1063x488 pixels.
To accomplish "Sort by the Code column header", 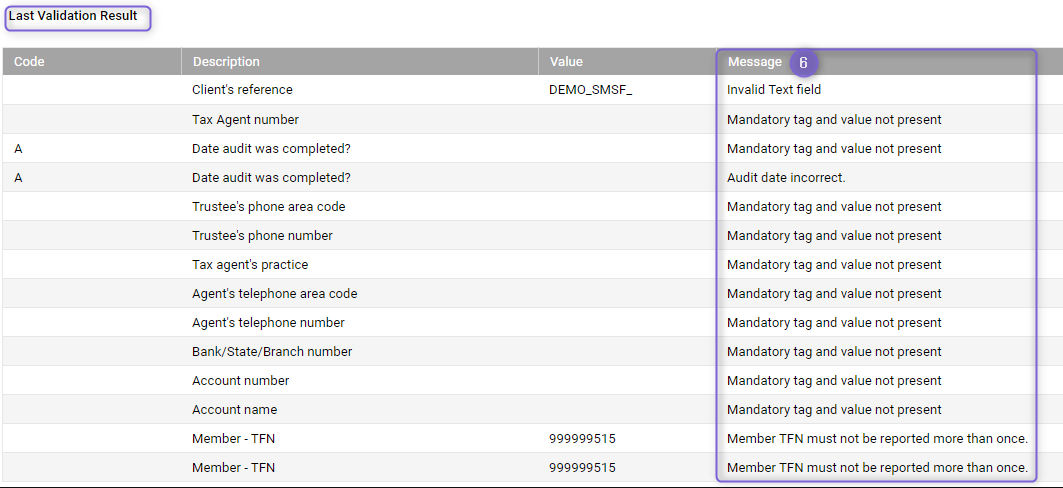I will coord(92,62).
